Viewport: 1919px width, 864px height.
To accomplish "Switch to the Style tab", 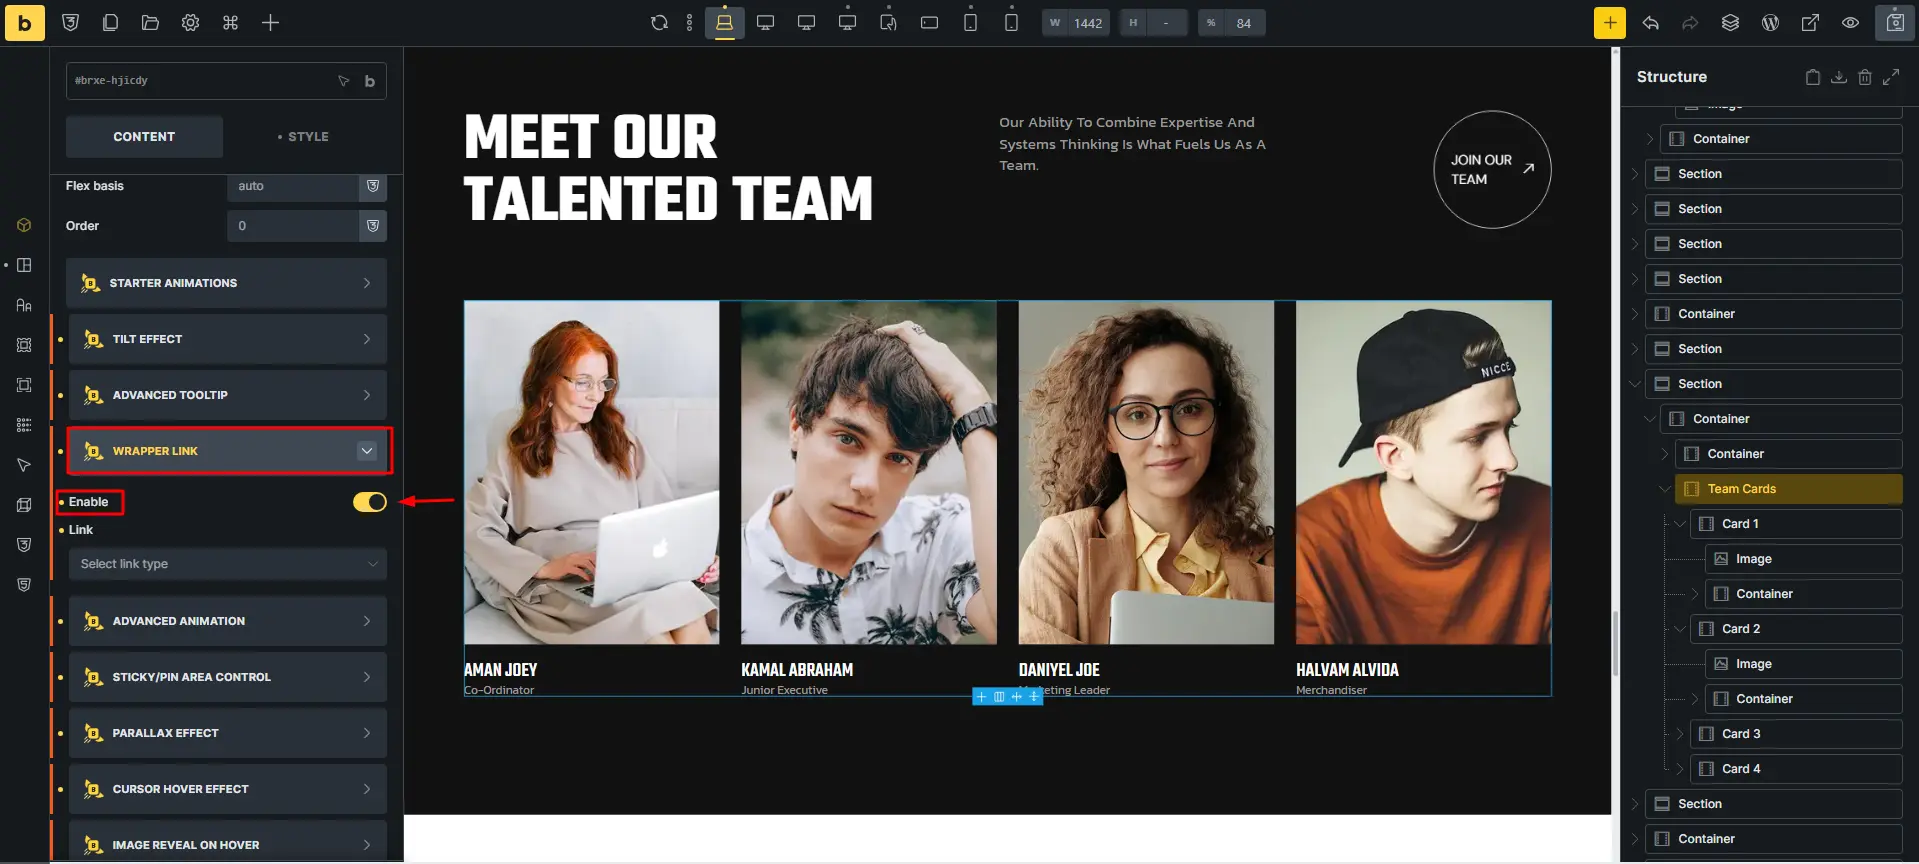I will click(x=304, y=137).
